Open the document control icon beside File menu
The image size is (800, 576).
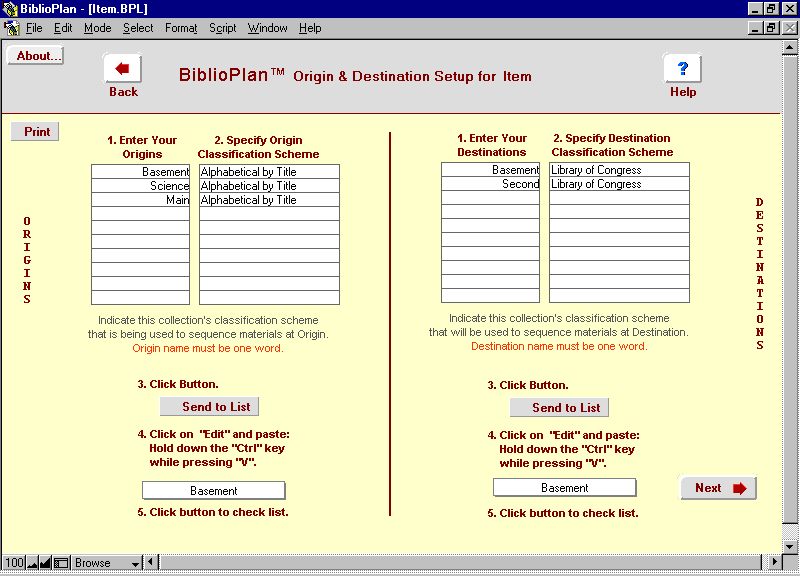(12, 28)
